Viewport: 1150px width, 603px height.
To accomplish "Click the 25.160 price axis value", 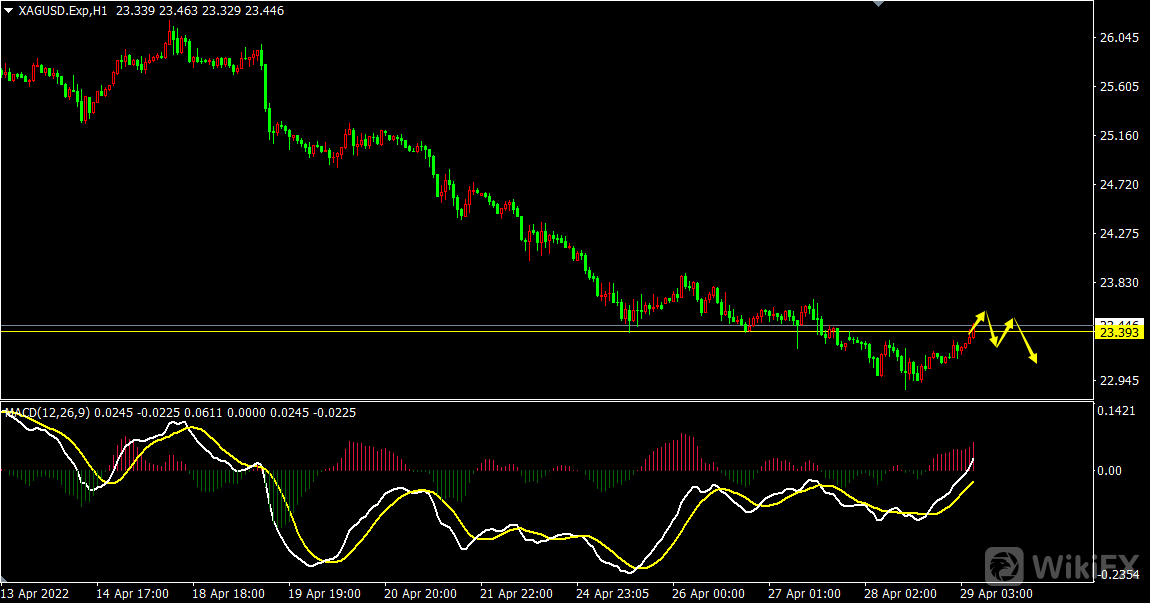I will [x=1119, y=136].
